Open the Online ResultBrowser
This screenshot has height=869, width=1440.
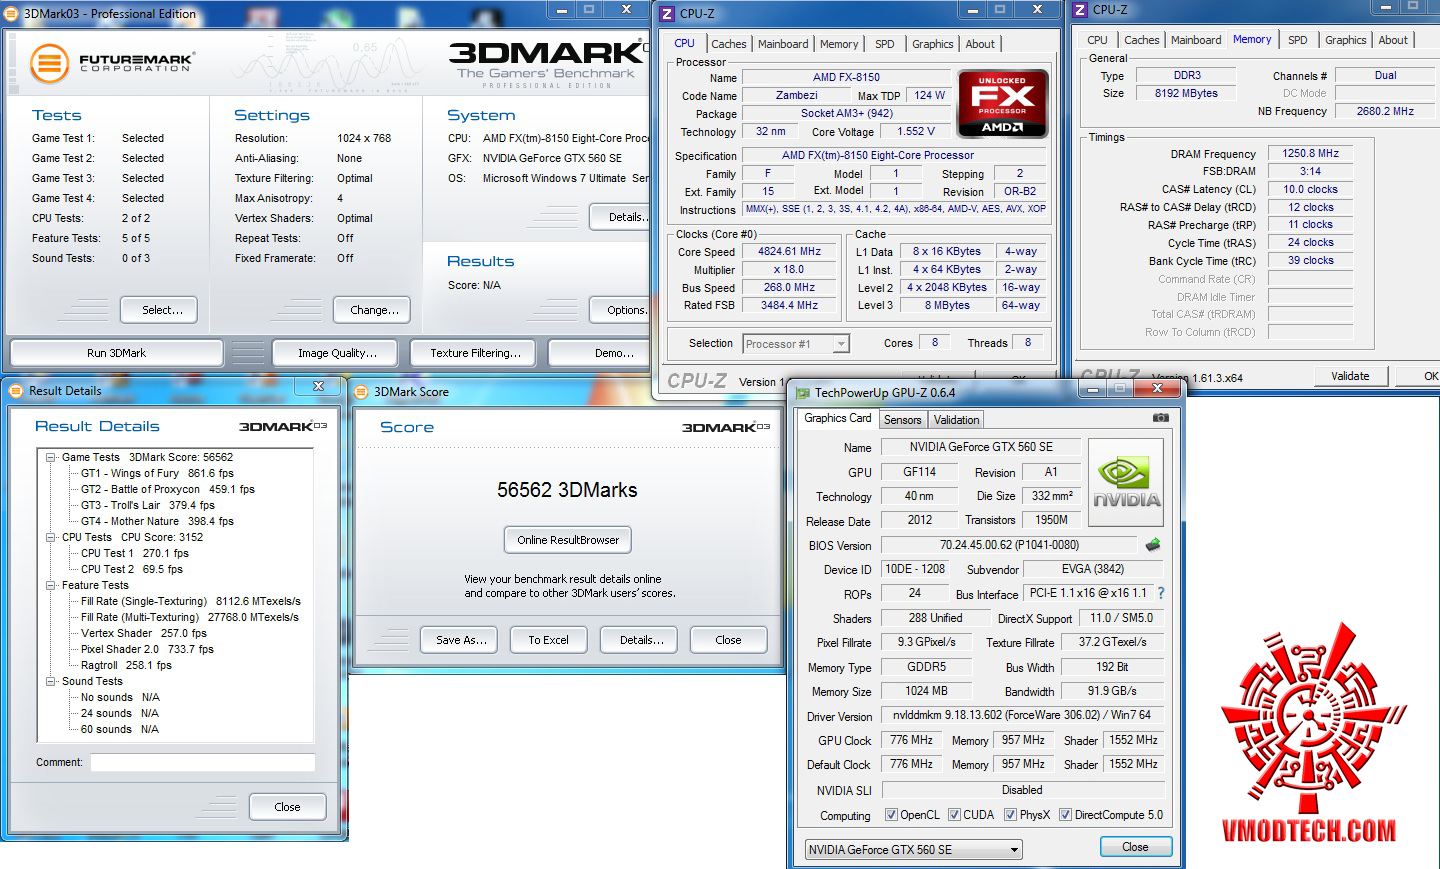[568, 540]
